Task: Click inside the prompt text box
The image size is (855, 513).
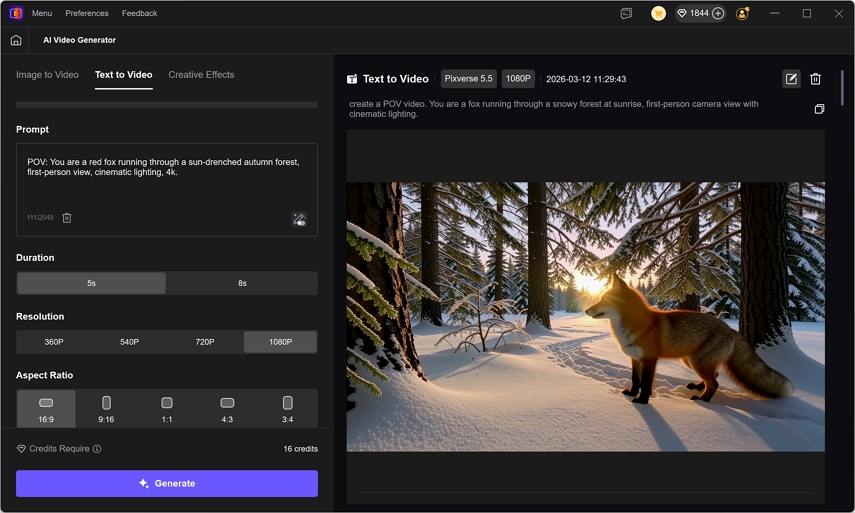Action: pos(167,189)
